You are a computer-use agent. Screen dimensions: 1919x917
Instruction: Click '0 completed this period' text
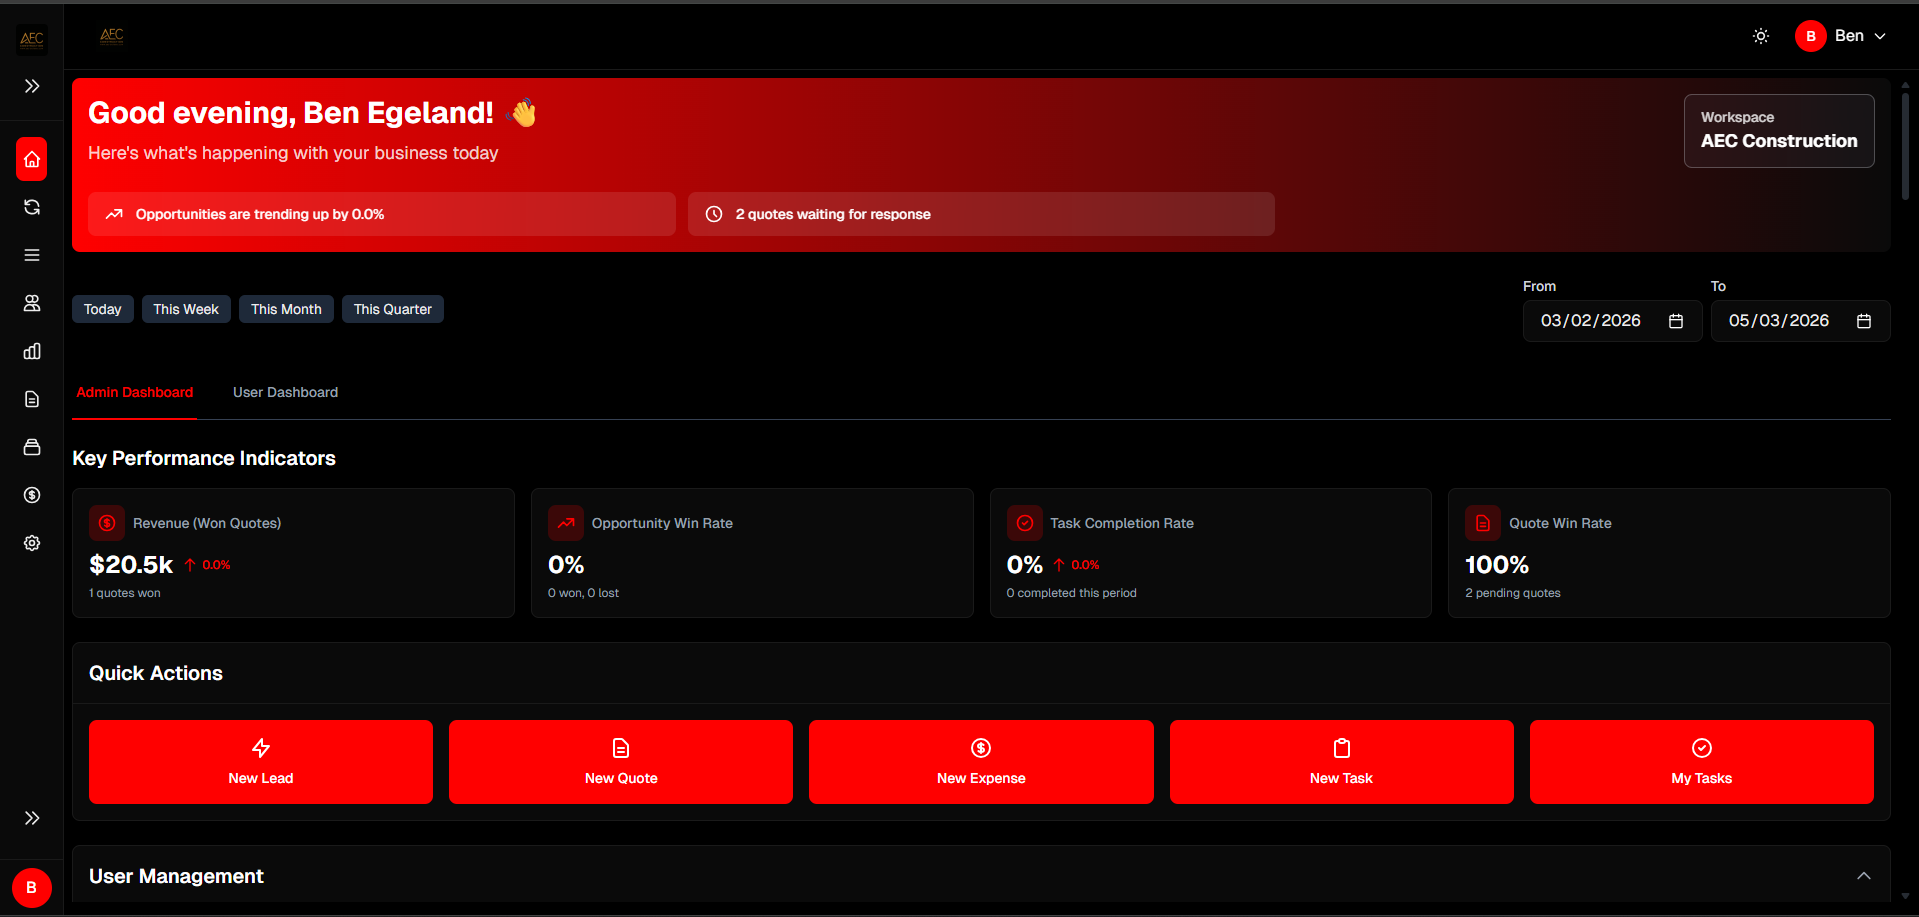tap(1071, 593)
